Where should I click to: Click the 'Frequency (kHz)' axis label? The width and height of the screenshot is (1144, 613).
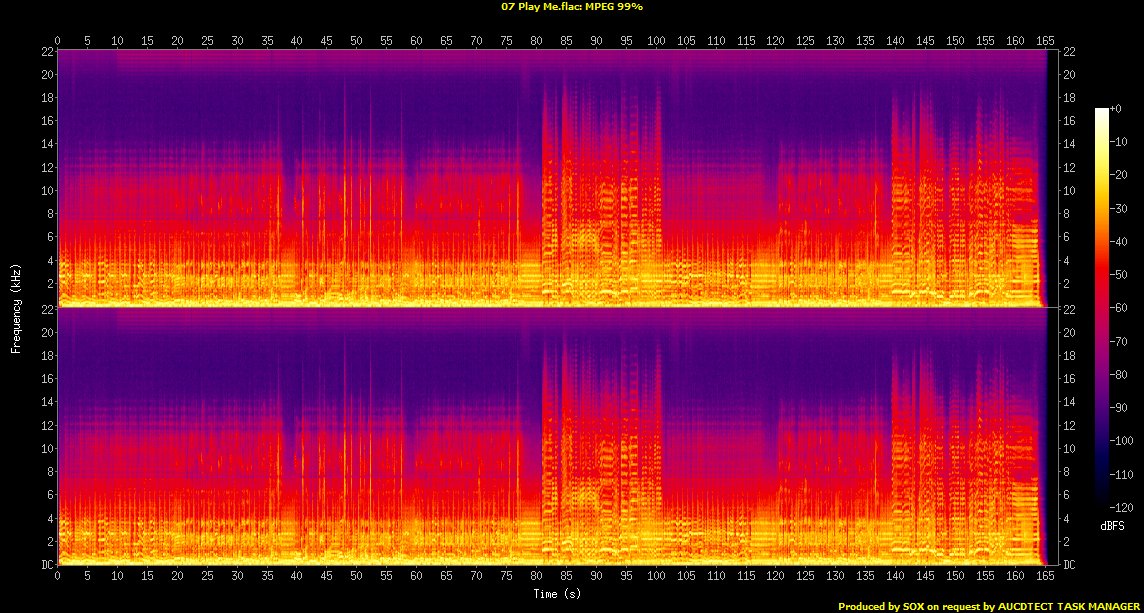tap(16, 308)
